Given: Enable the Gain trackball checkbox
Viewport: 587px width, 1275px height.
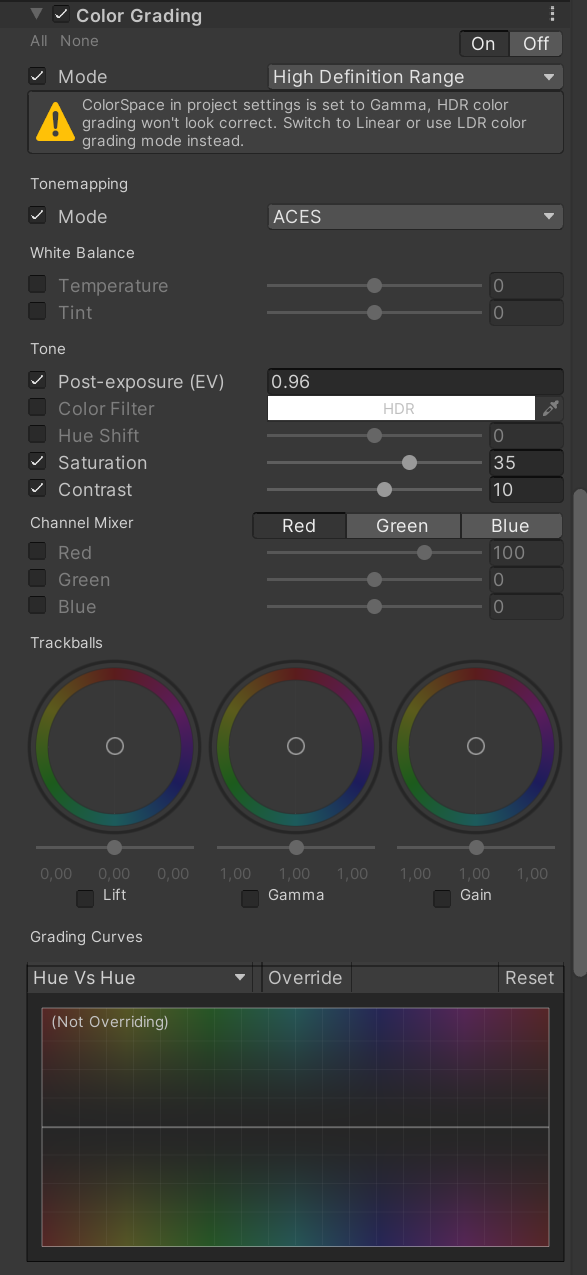Looking at the screenshot, I should (x=441, y=898).
